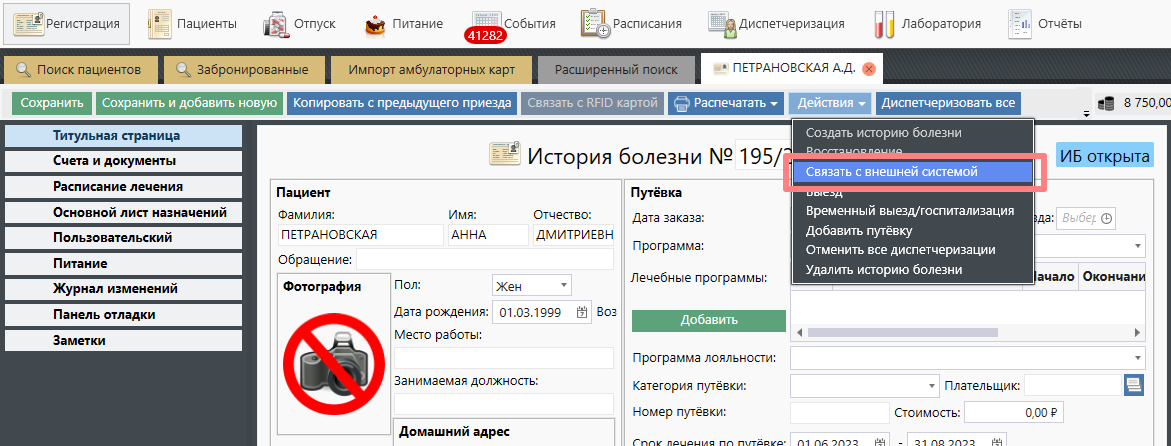Viewport: 1171px width, 446px height.
Task: Open the Распечатать print dropdown
Action: click(726, 103)
